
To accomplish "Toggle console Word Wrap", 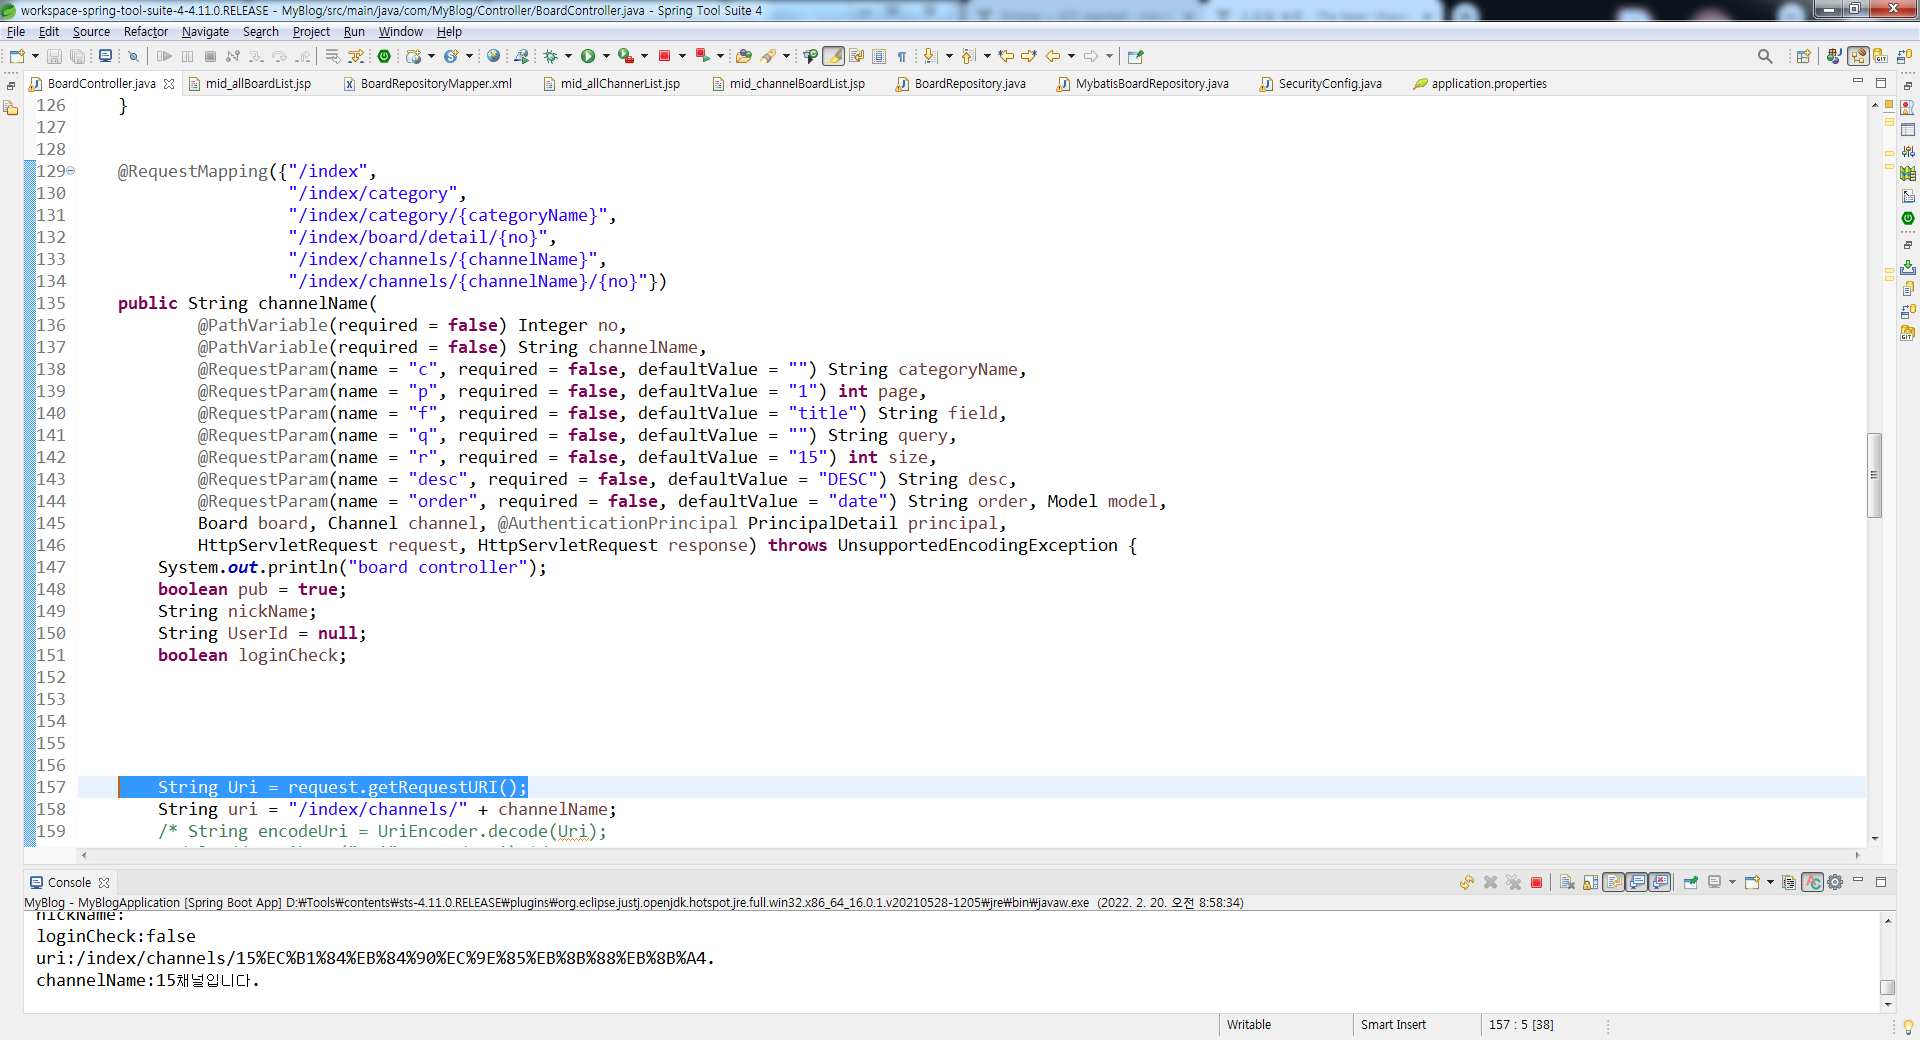I will [1613, 882].
